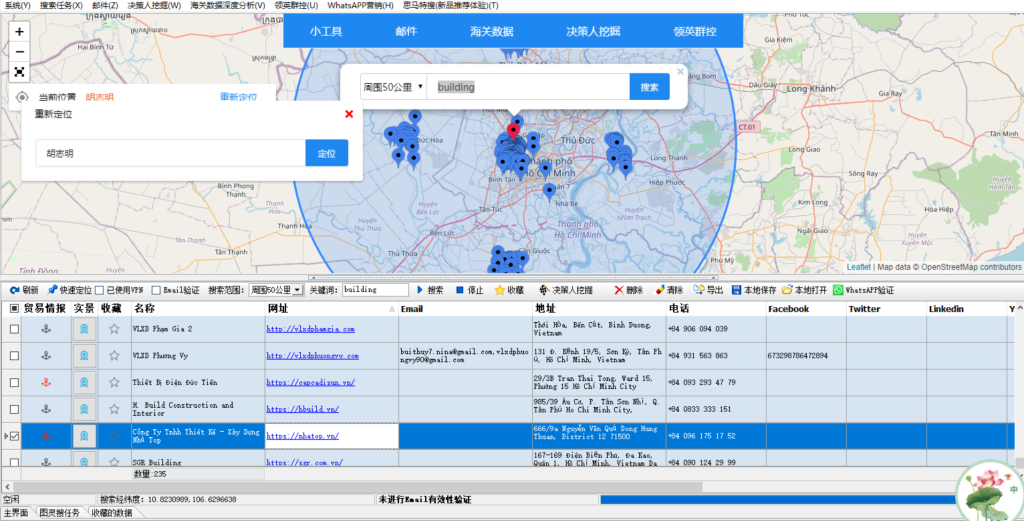Toggle fullscreen map view icon

pyautogui.click(x=20, y=71)
